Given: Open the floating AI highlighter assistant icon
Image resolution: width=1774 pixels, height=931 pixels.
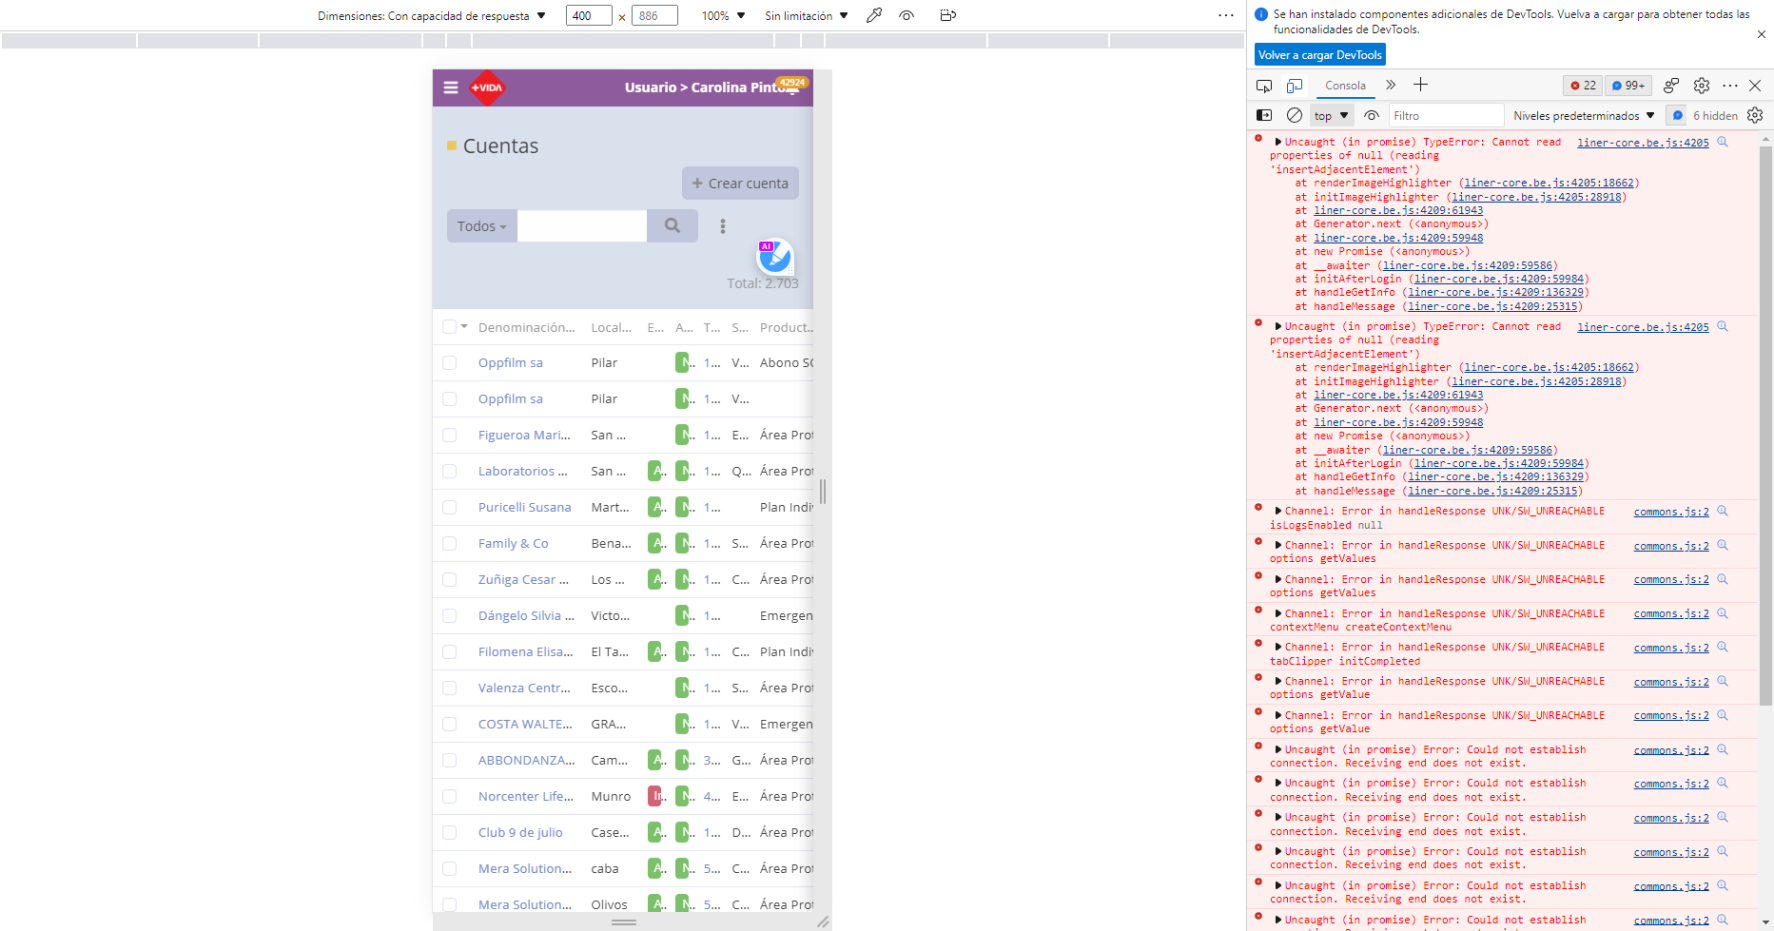Looking at the screenshot, I should [774, 256].
